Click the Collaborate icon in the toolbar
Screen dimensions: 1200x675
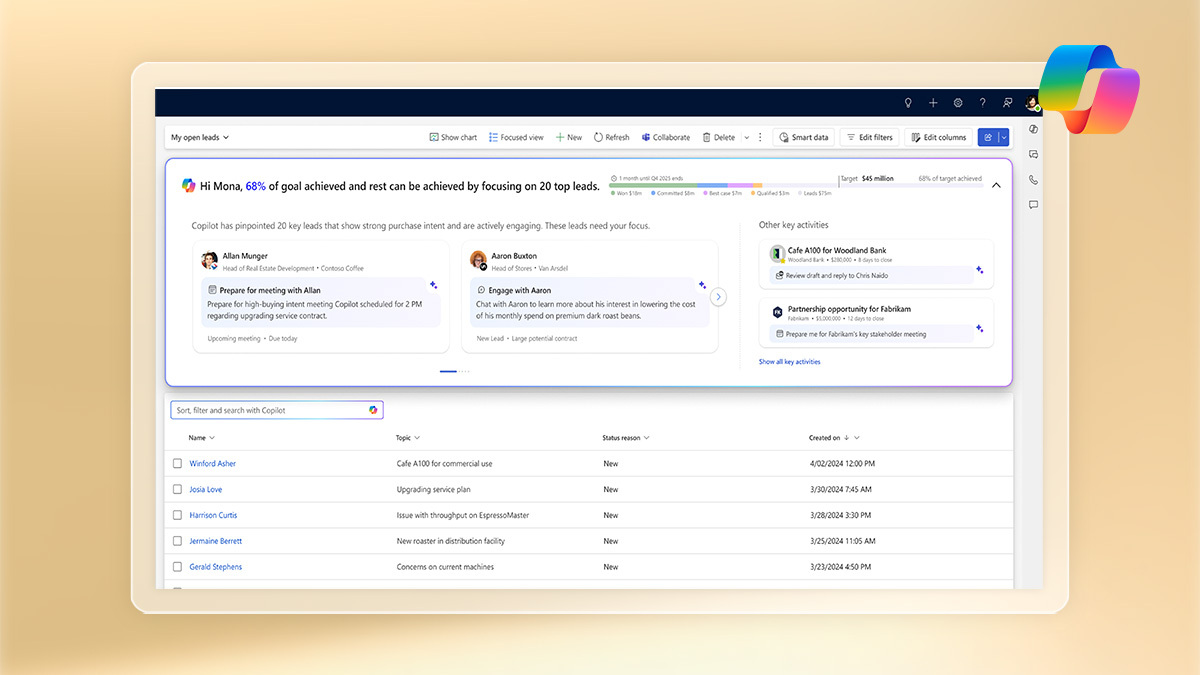666,137
